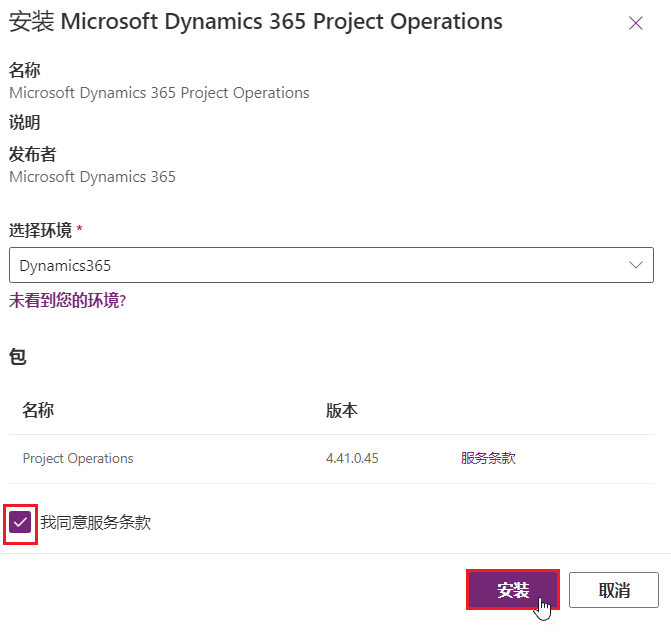Open the 未看到您的环境? link
671x643 pixels.
(x=67, y=300)
